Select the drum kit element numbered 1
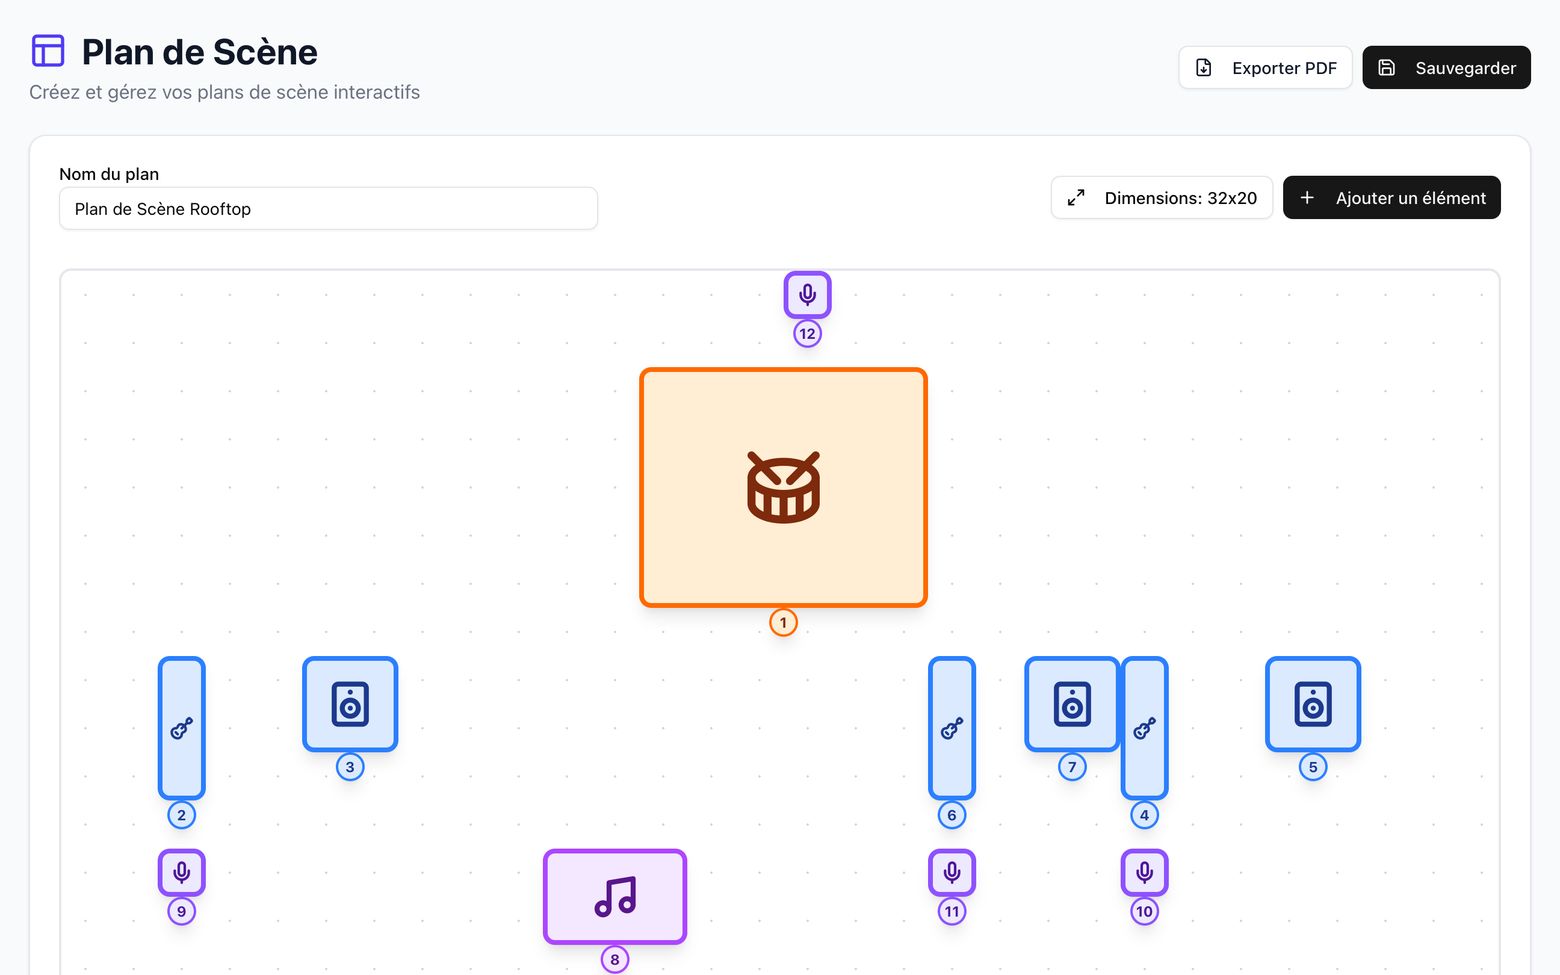 click(783, 487)
